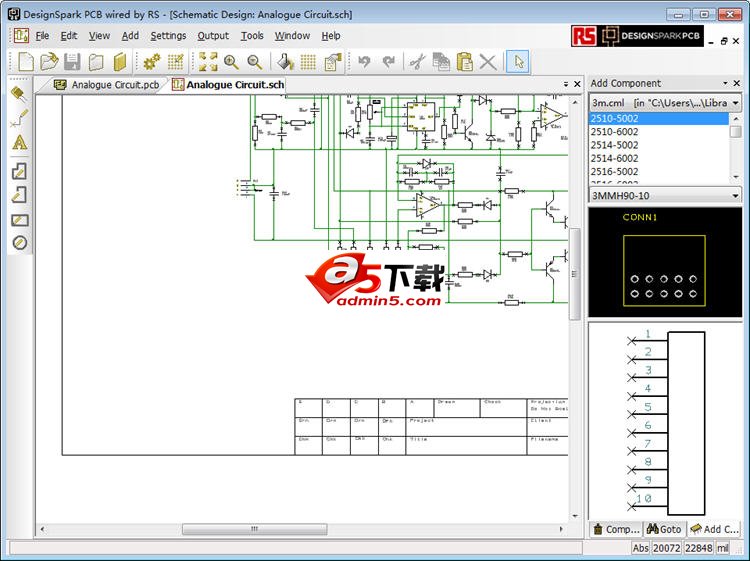
Task: Select the Add Text 'A' tool
Action: click(x=19, y=143)
